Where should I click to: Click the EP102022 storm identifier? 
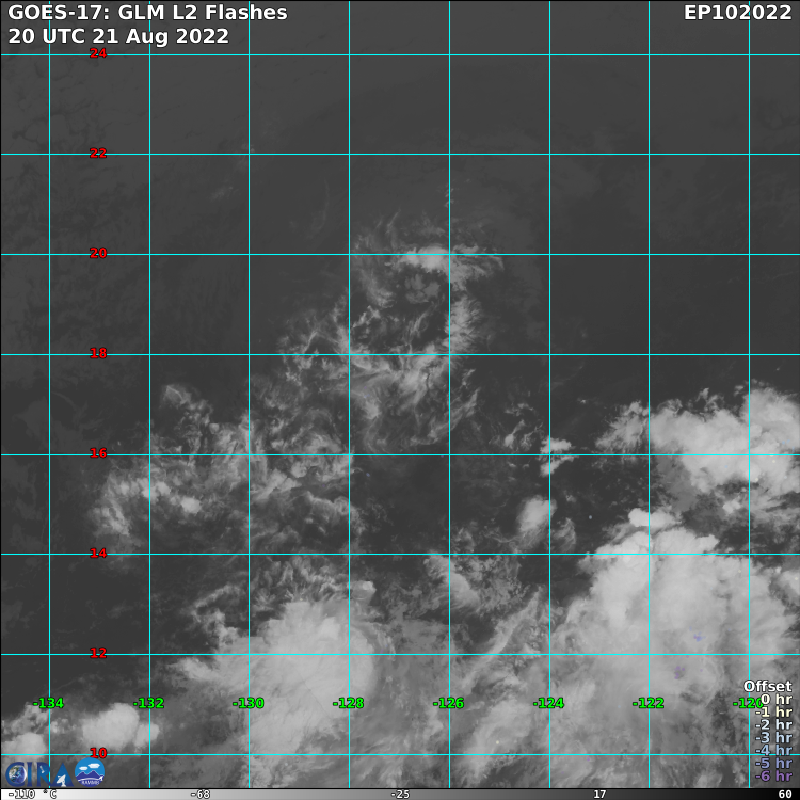coord(737,13)
